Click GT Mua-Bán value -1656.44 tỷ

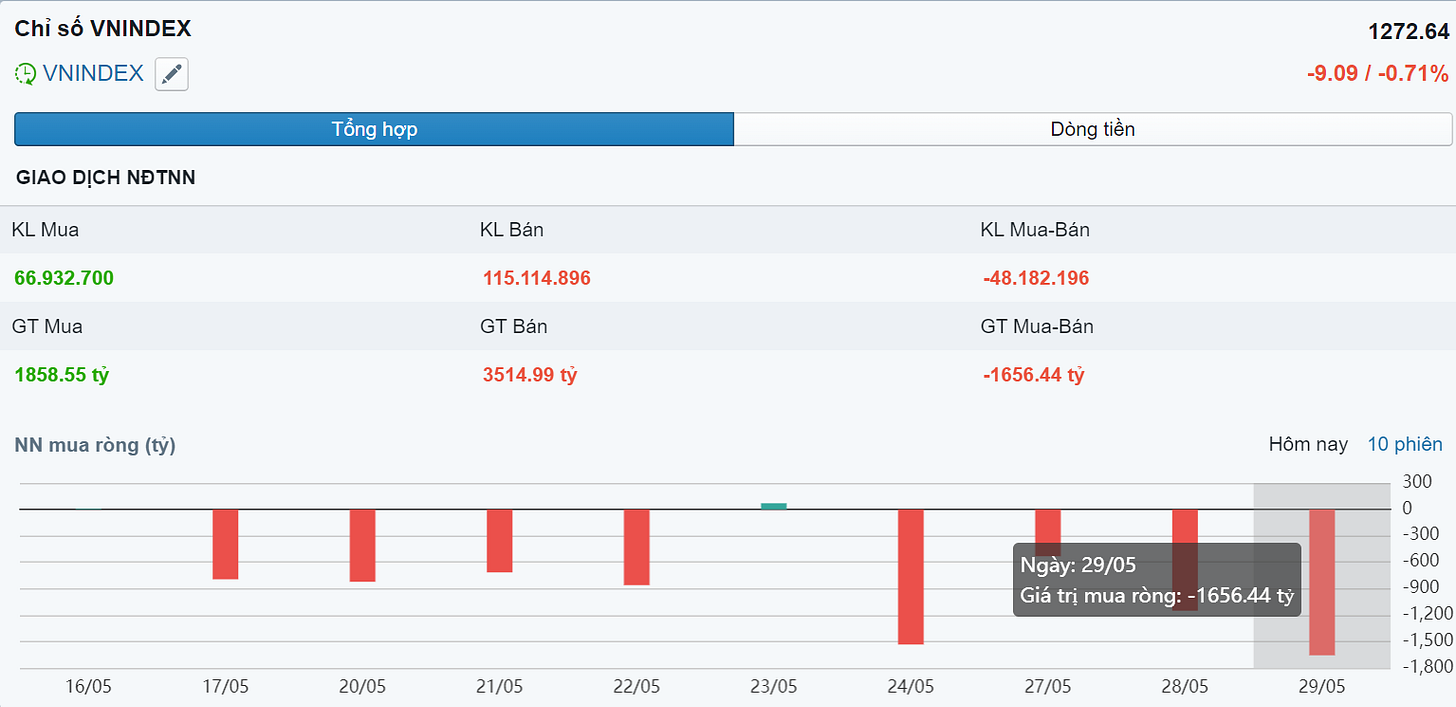[1034, 375]
